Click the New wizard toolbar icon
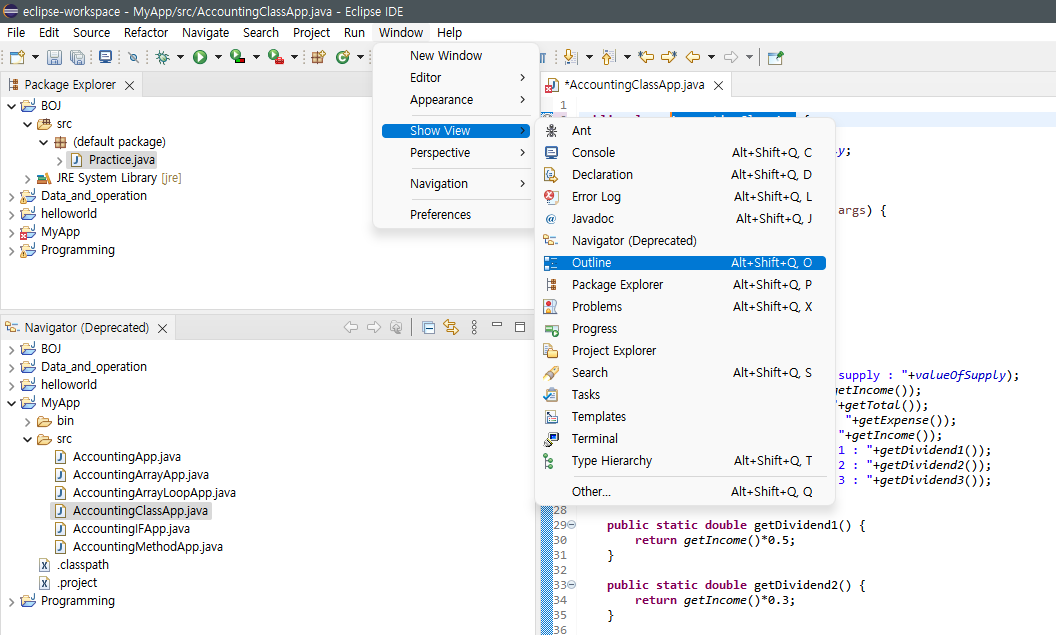Image resolution: width=1056 pixels, height=635 pixels. tap(17, 57)
